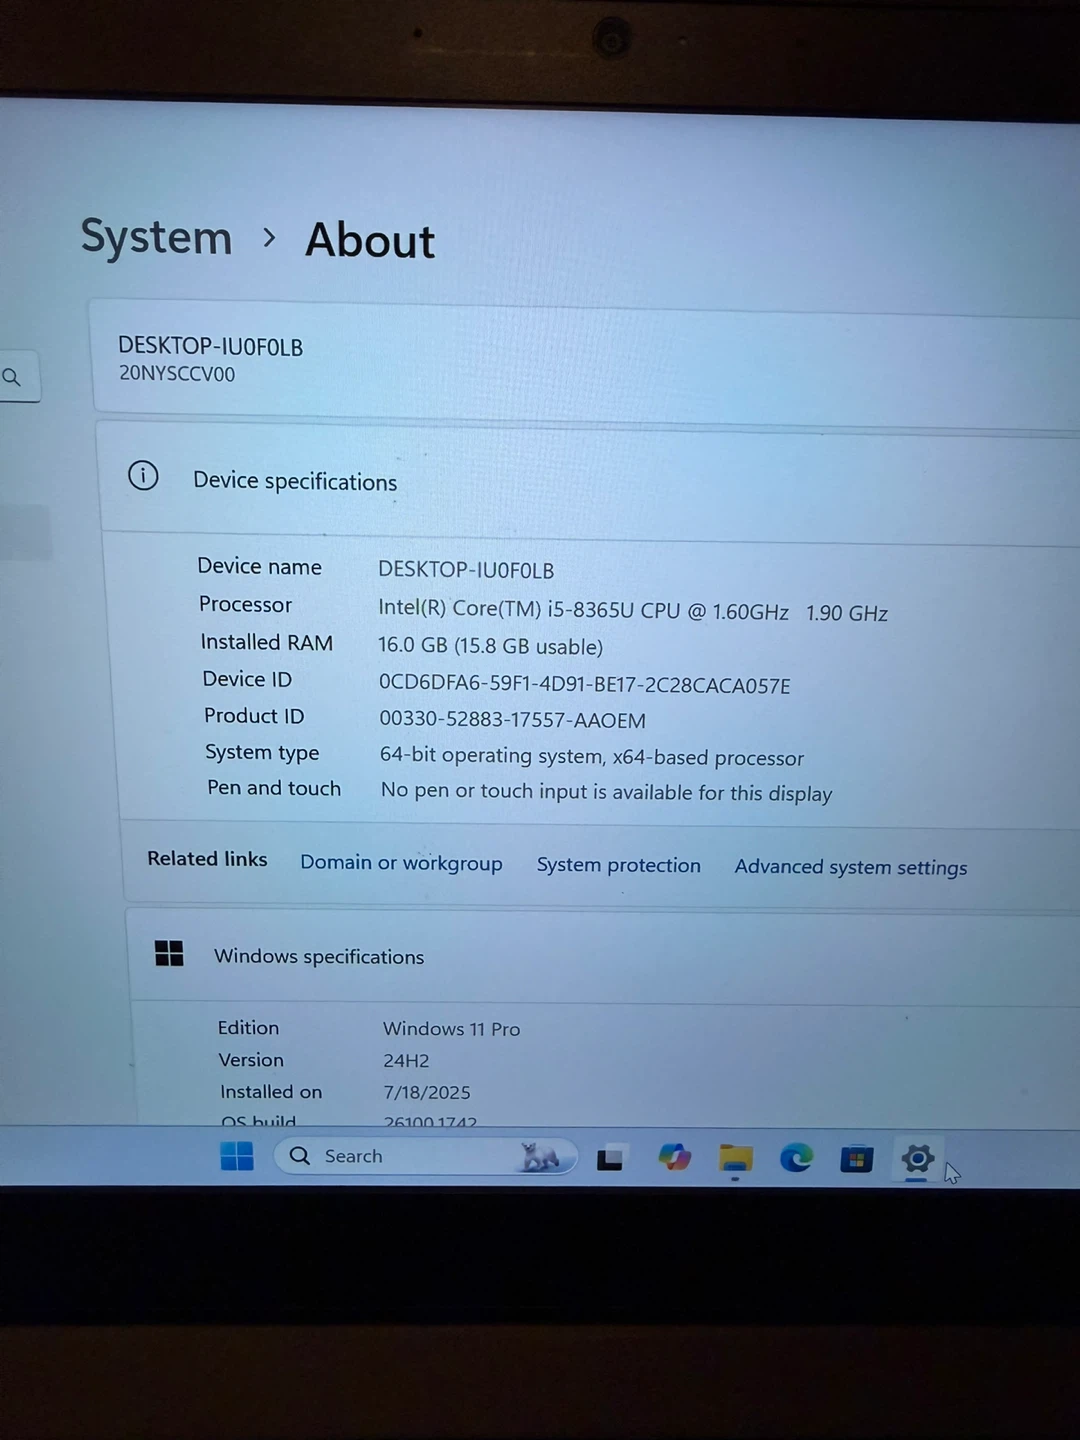
Task: Select the System type 64-bit text
Action: pos(591,757)
